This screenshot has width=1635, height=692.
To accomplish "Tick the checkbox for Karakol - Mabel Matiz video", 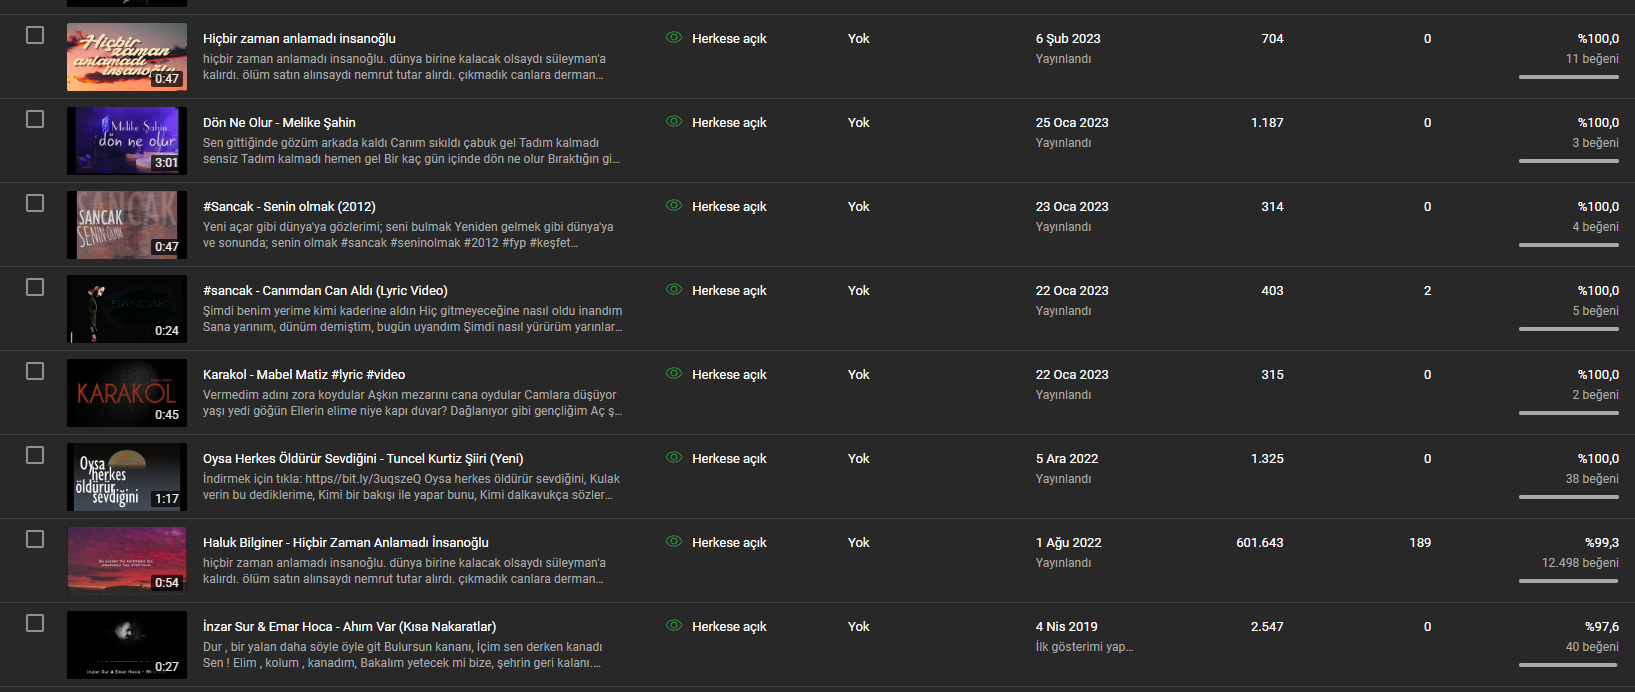I will click(x=35, y=371).
